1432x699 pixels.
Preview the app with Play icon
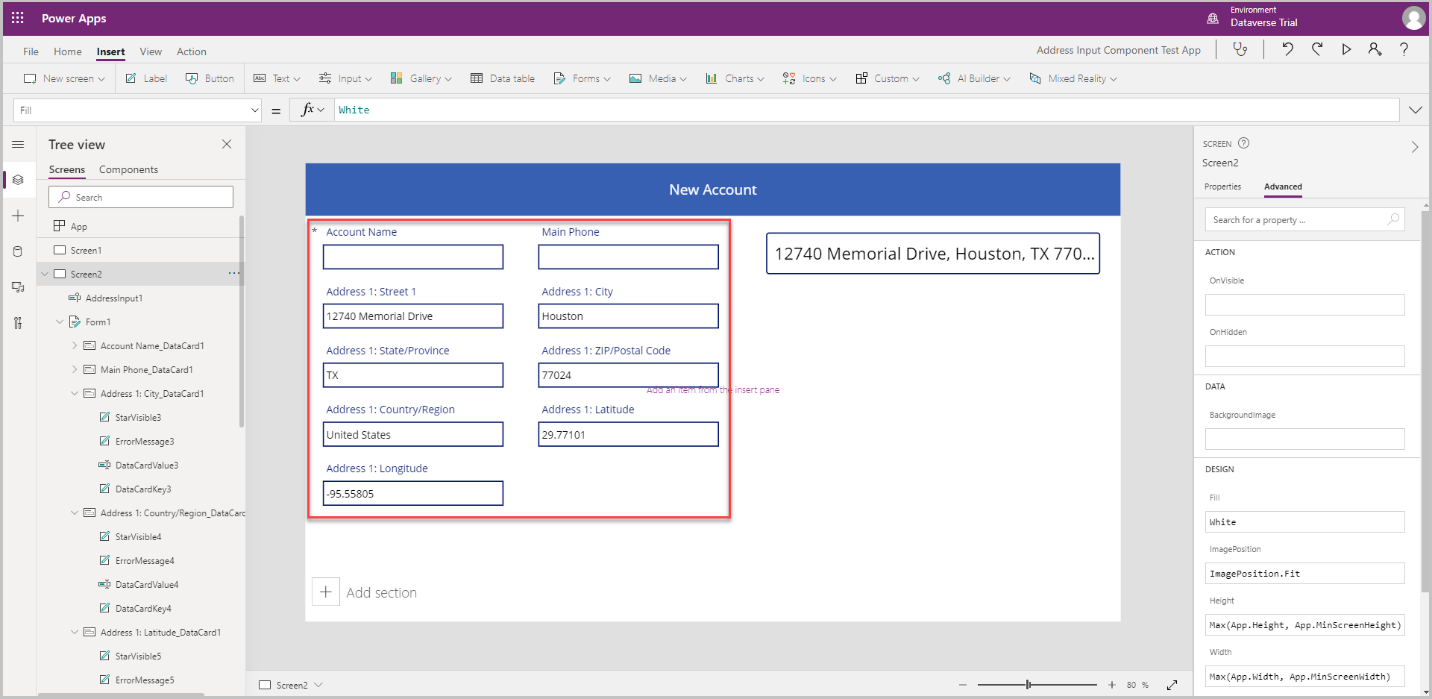(1346, 49)
